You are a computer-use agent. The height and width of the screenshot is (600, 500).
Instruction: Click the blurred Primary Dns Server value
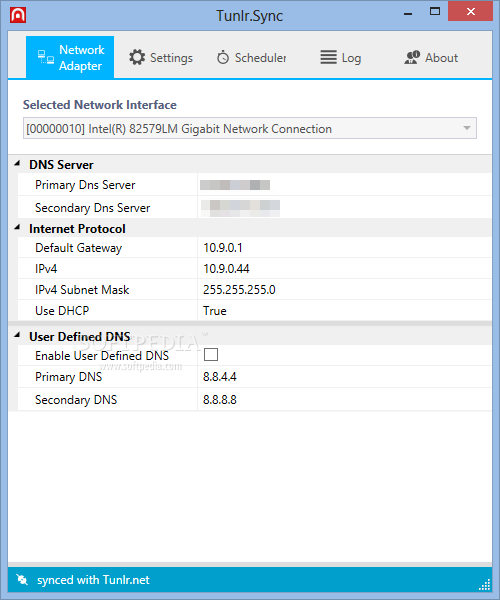(x=235, y=185)
